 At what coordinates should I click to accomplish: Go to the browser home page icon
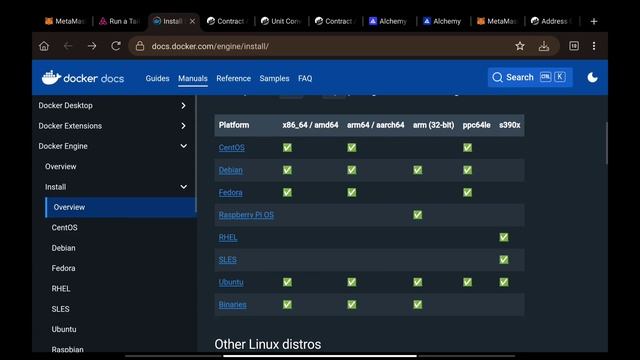click(44, 46)
